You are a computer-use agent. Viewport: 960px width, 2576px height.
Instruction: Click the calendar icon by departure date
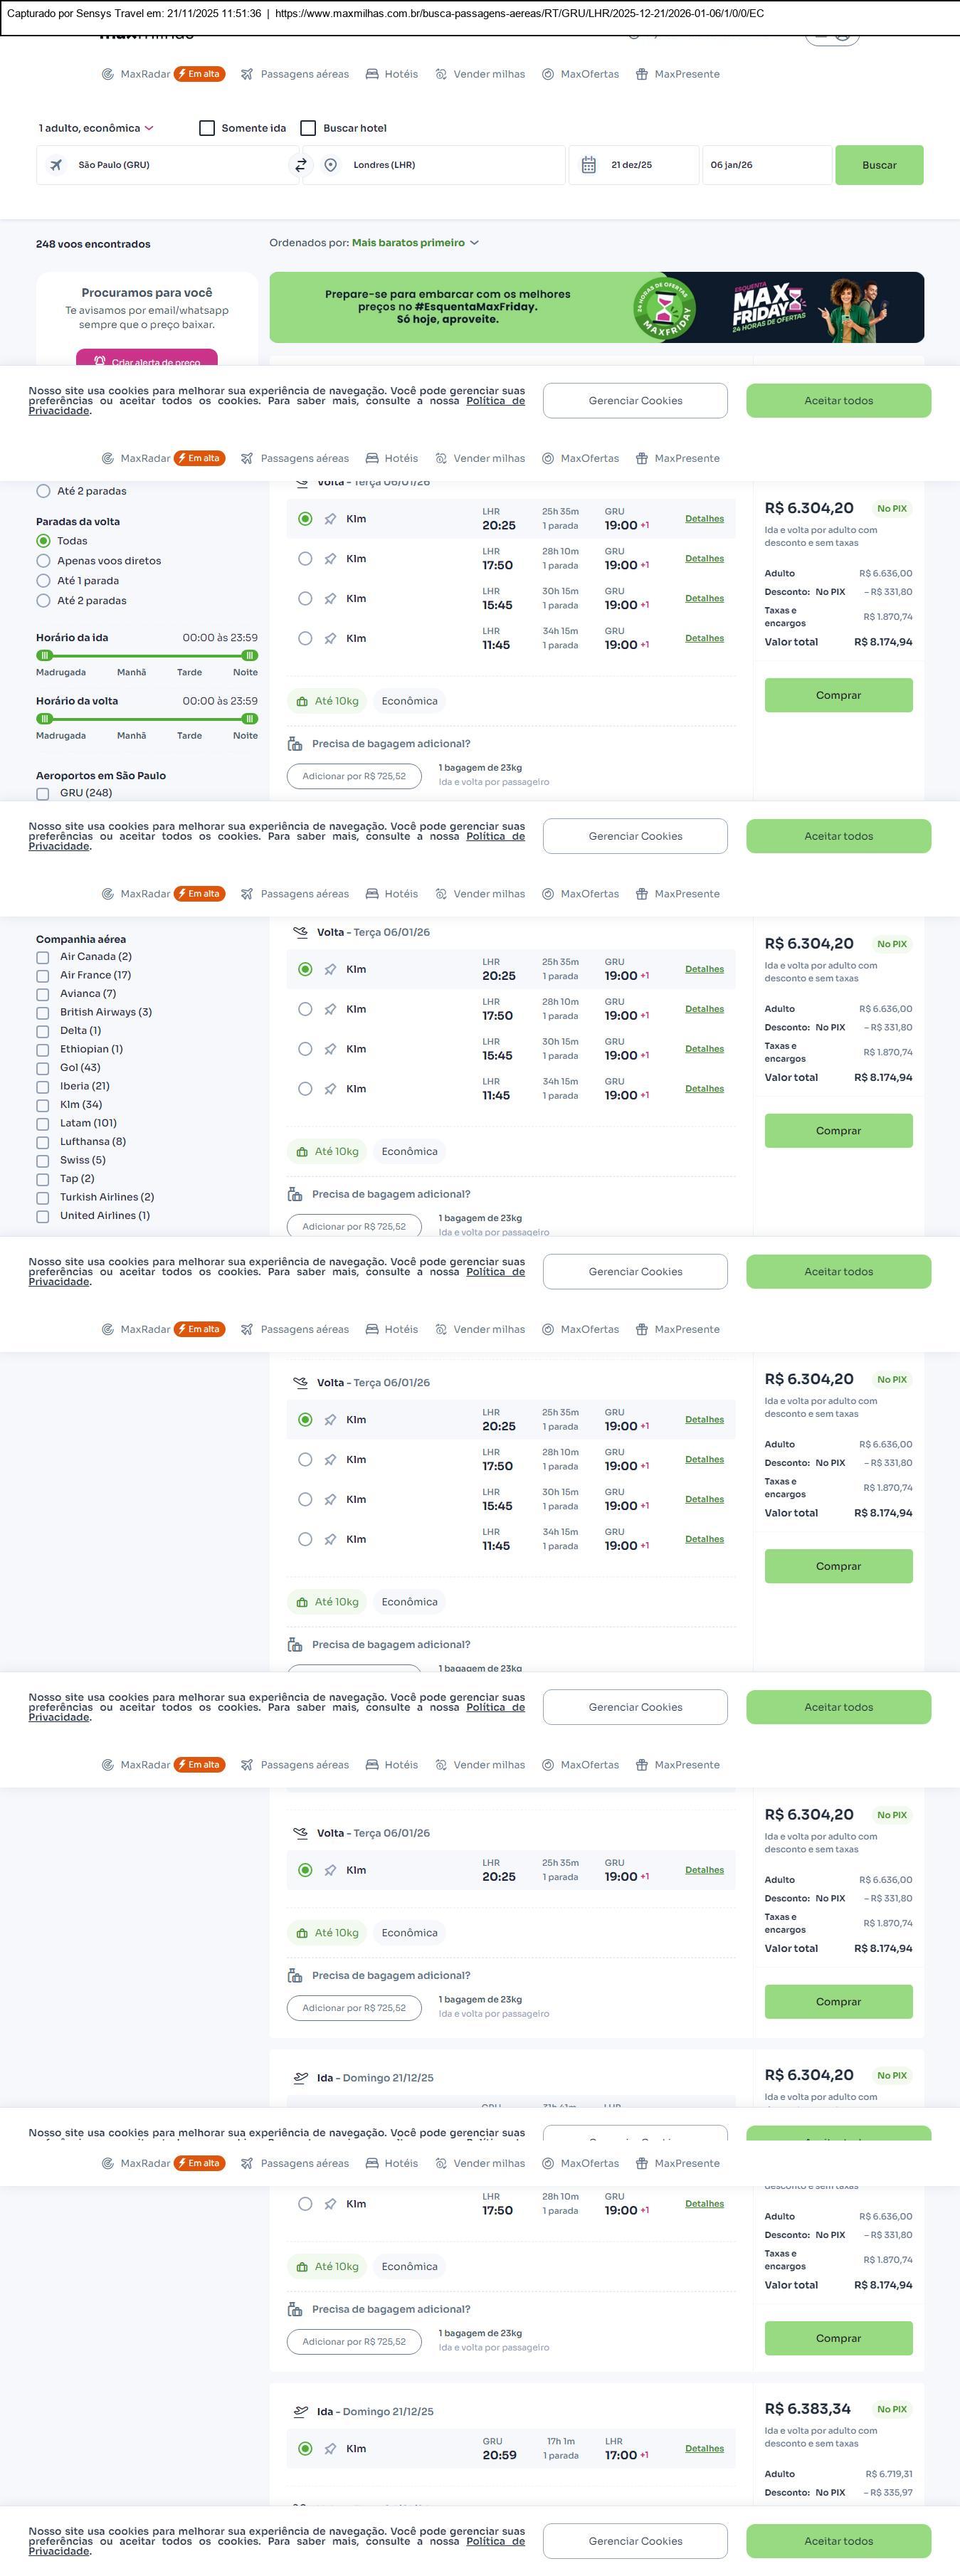tap(589, 165)
